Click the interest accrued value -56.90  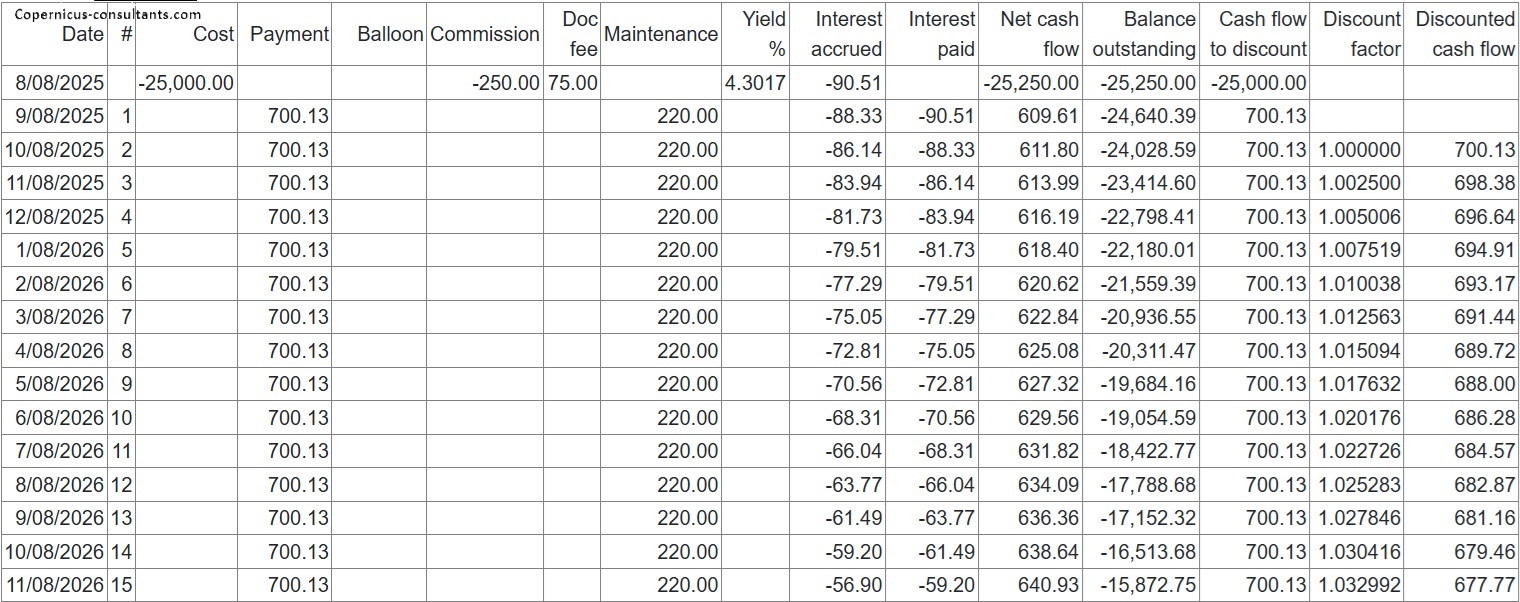pos(853,585)
